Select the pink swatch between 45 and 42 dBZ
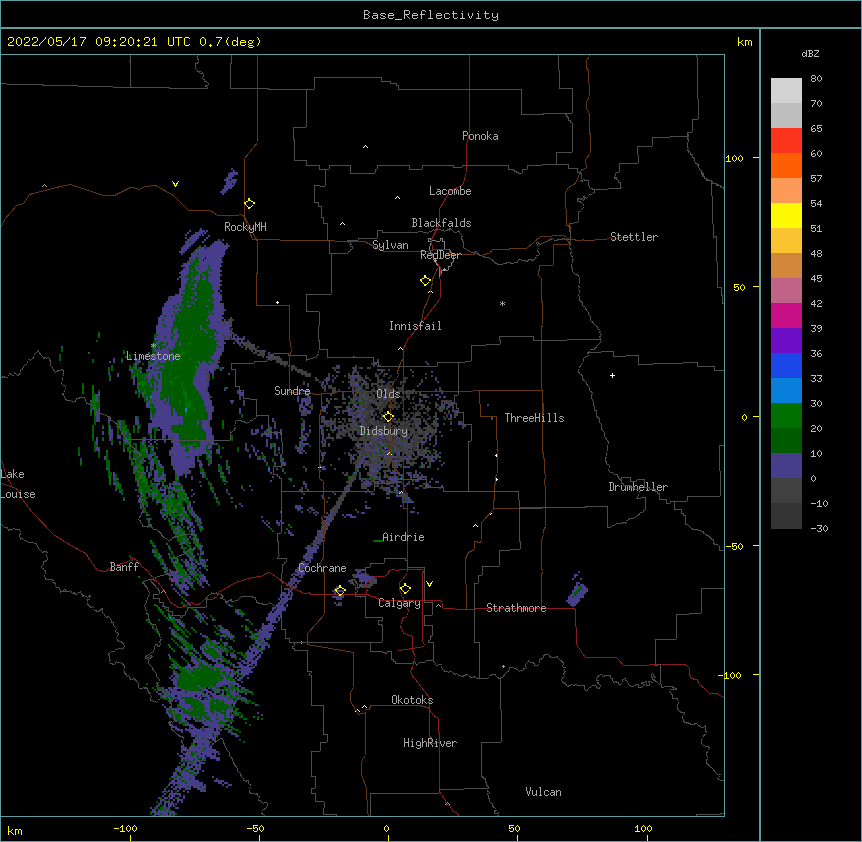Viewport: 862px width, 842px height. click(786, 291)
